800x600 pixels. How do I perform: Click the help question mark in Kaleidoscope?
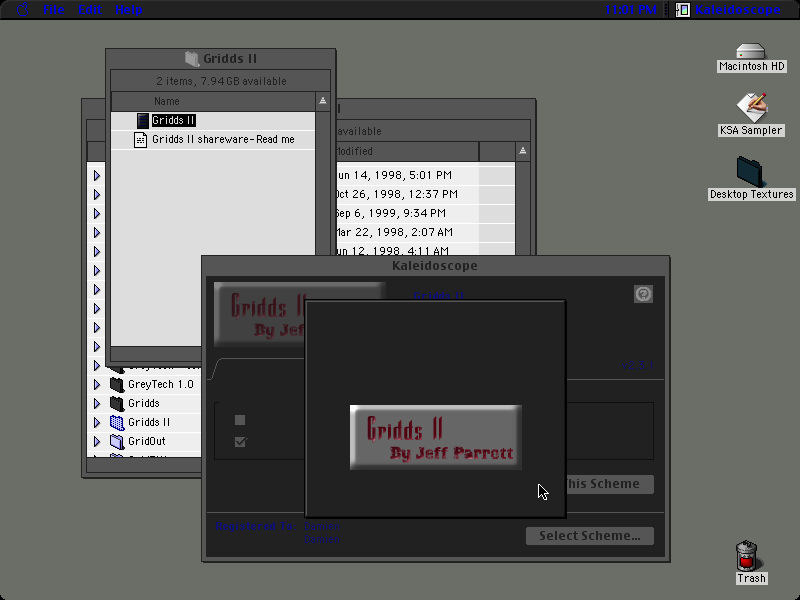pyautogui.click(x=643, y=294)
